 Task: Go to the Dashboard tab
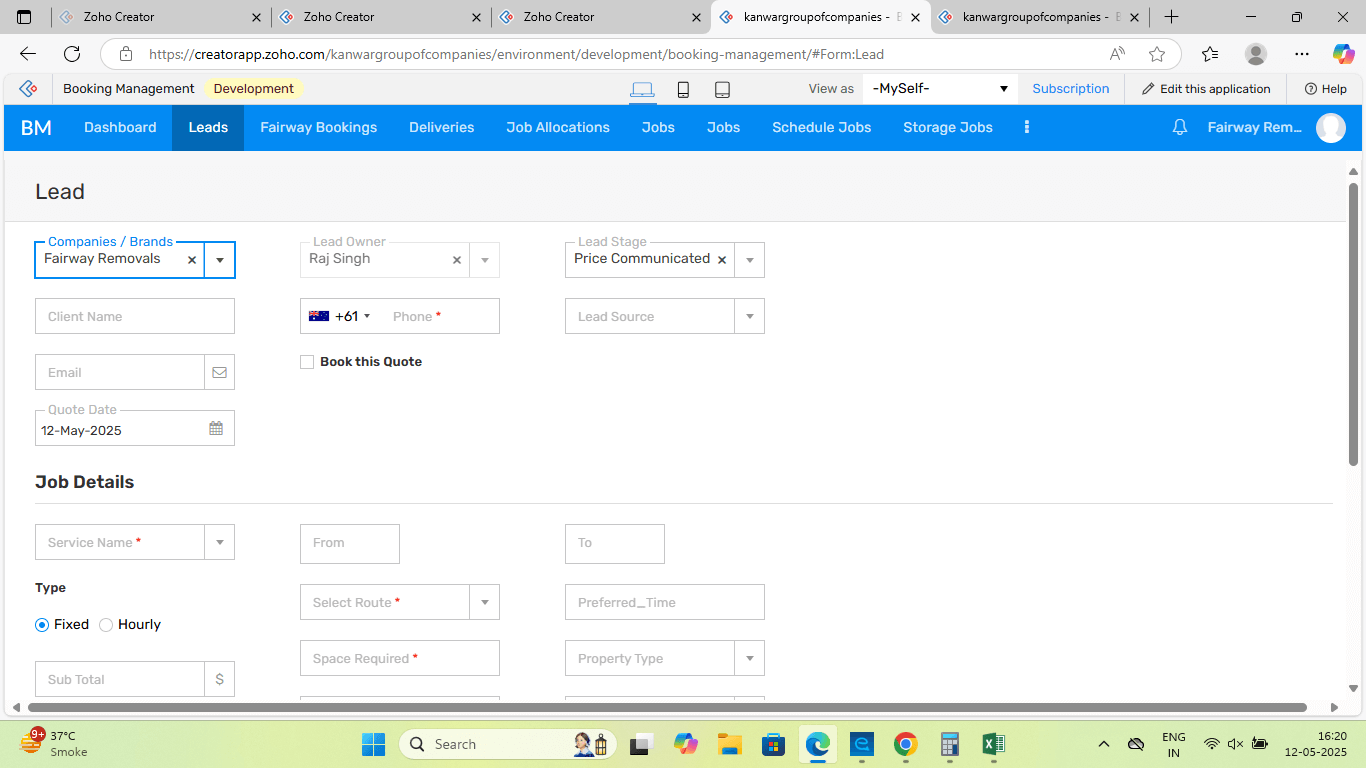coord(120,127)
